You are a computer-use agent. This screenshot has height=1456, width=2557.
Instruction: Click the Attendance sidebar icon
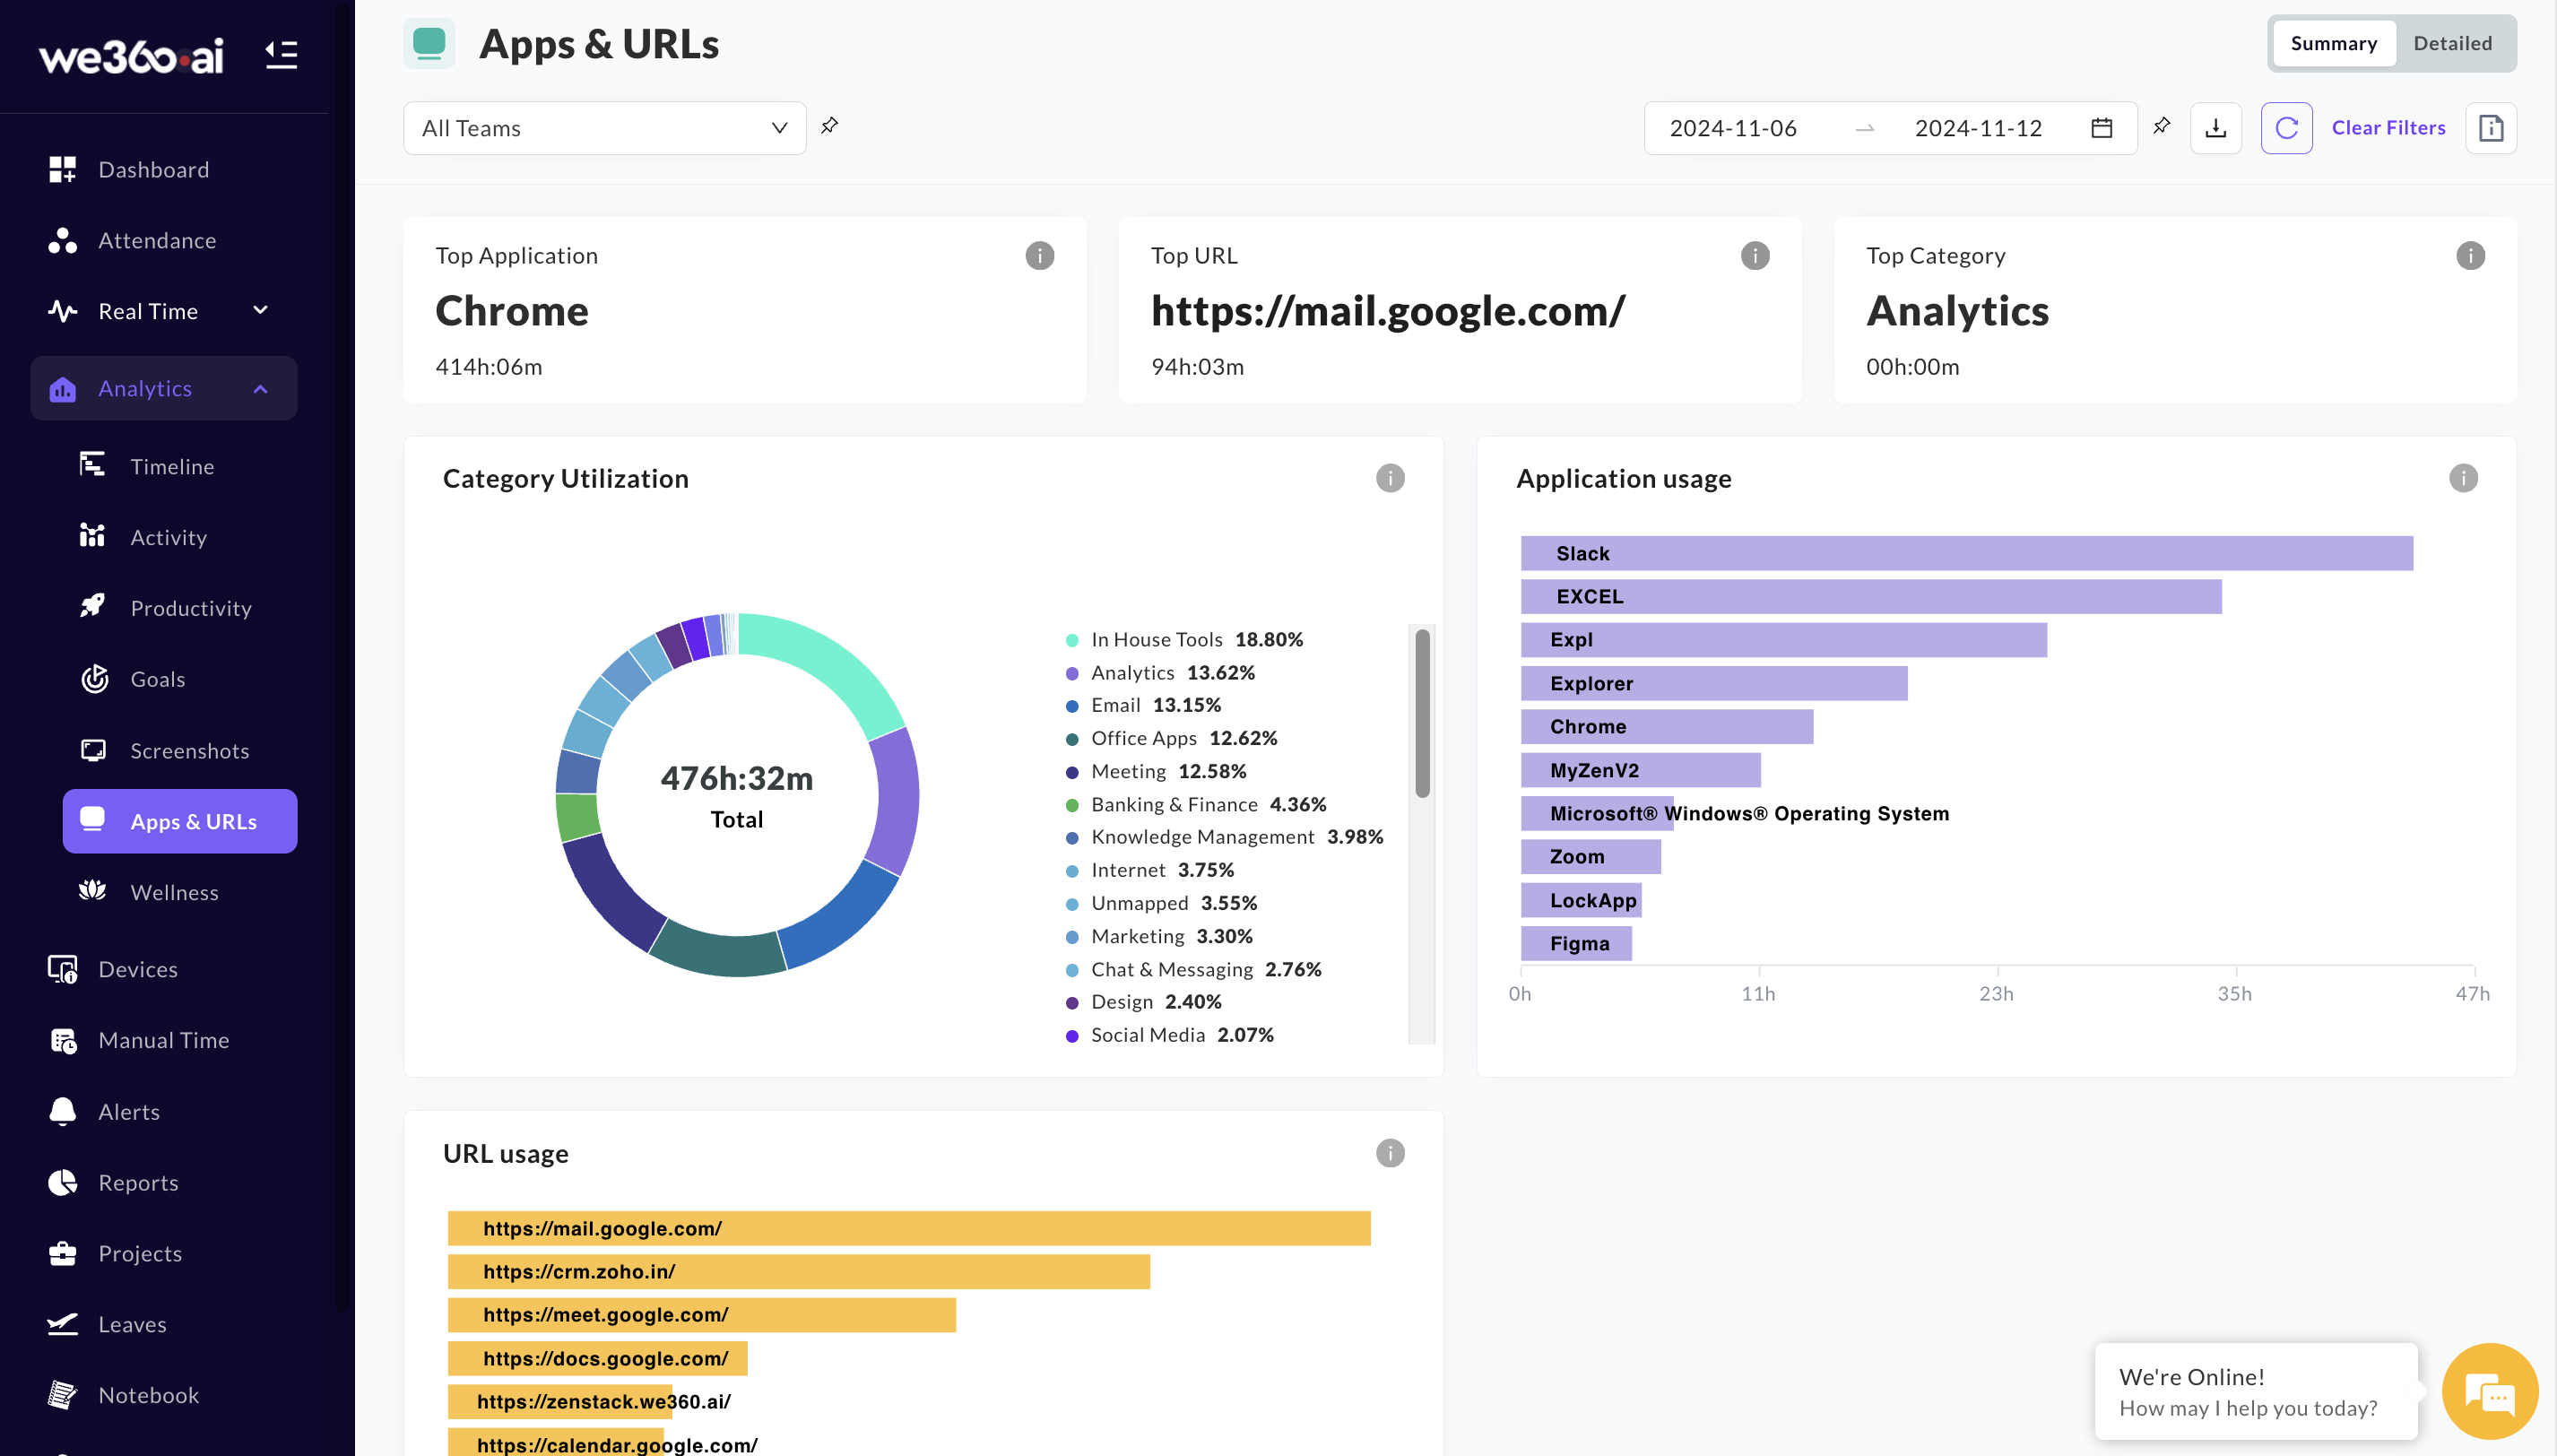(x=62, y=240)
